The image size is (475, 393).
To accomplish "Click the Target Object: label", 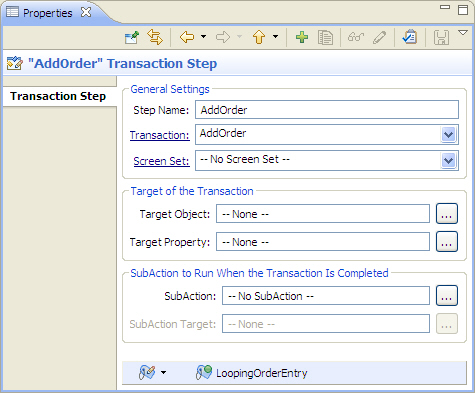I will (175, 214).
